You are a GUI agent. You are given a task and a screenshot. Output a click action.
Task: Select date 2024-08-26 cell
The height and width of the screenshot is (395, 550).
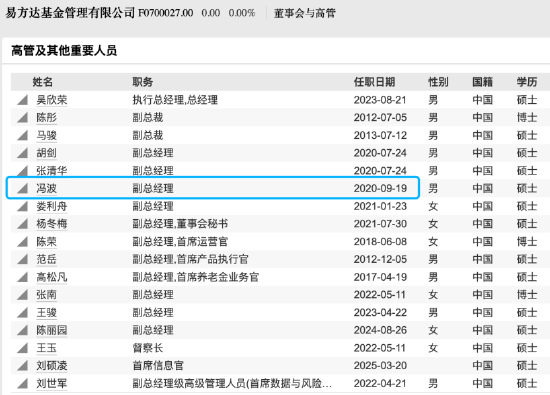380,330
